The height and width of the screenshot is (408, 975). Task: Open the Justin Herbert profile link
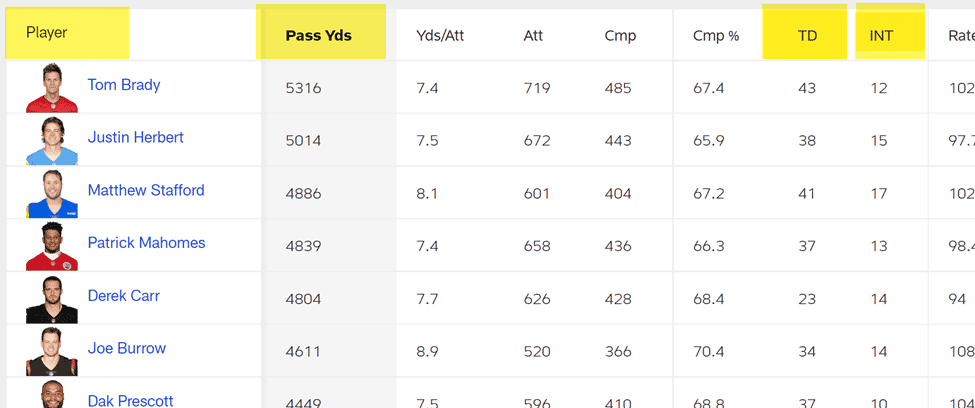[136, 137]
